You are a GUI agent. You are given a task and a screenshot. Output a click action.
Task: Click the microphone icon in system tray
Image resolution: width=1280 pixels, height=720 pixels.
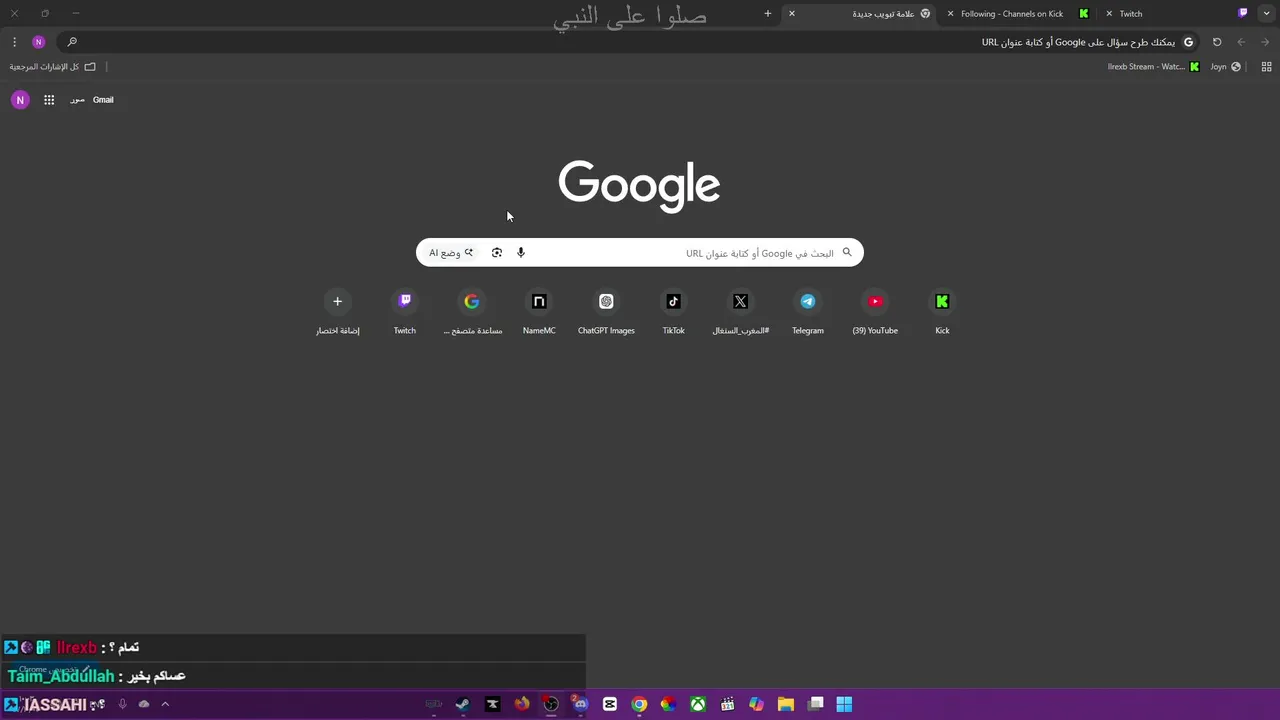coord(122,704)
